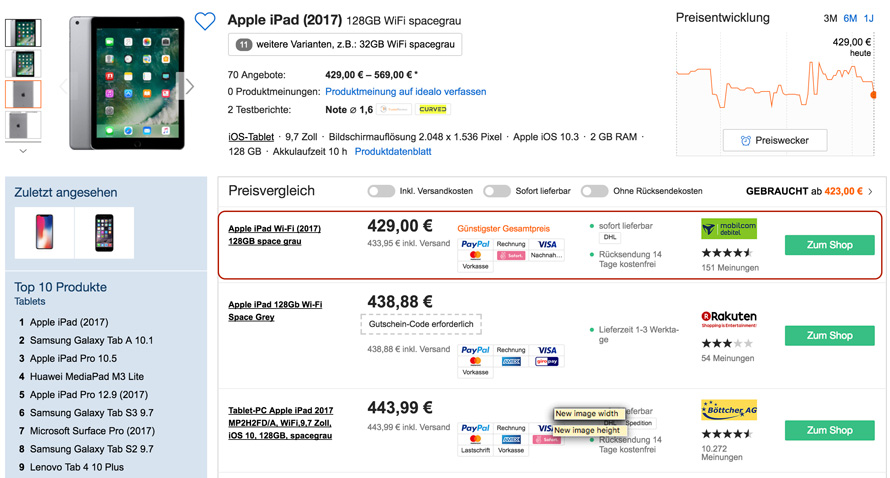The height and width of the screenshot is (478, 890).
Task: Click Zum Shop for Rakuten offer
Action: [x=829, y=336]
